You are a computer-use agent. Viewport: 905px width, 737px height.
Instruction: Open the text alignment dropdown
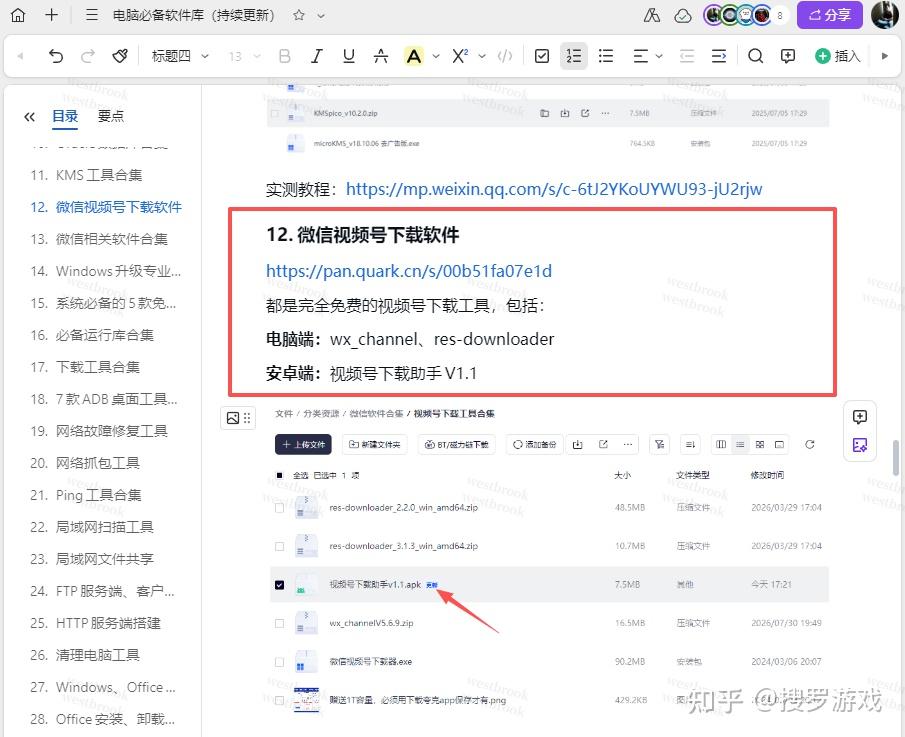[647, 56]
